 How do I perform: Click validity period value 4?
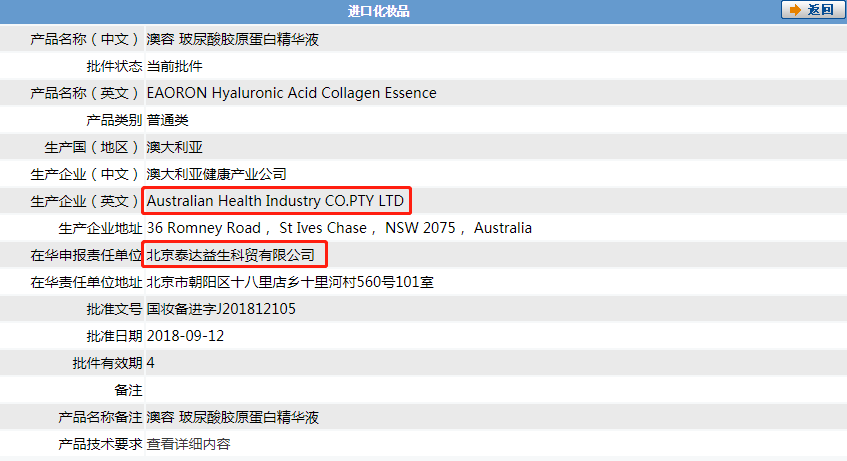click(x=151, y=363)
